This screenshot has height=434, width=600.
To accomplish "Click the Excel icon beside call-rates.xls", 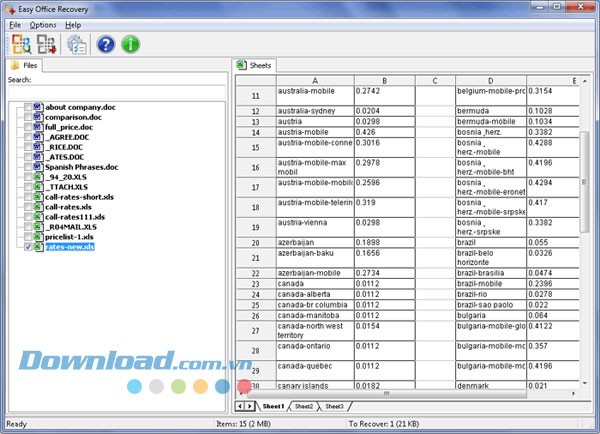I will click(x=38, y=206).
